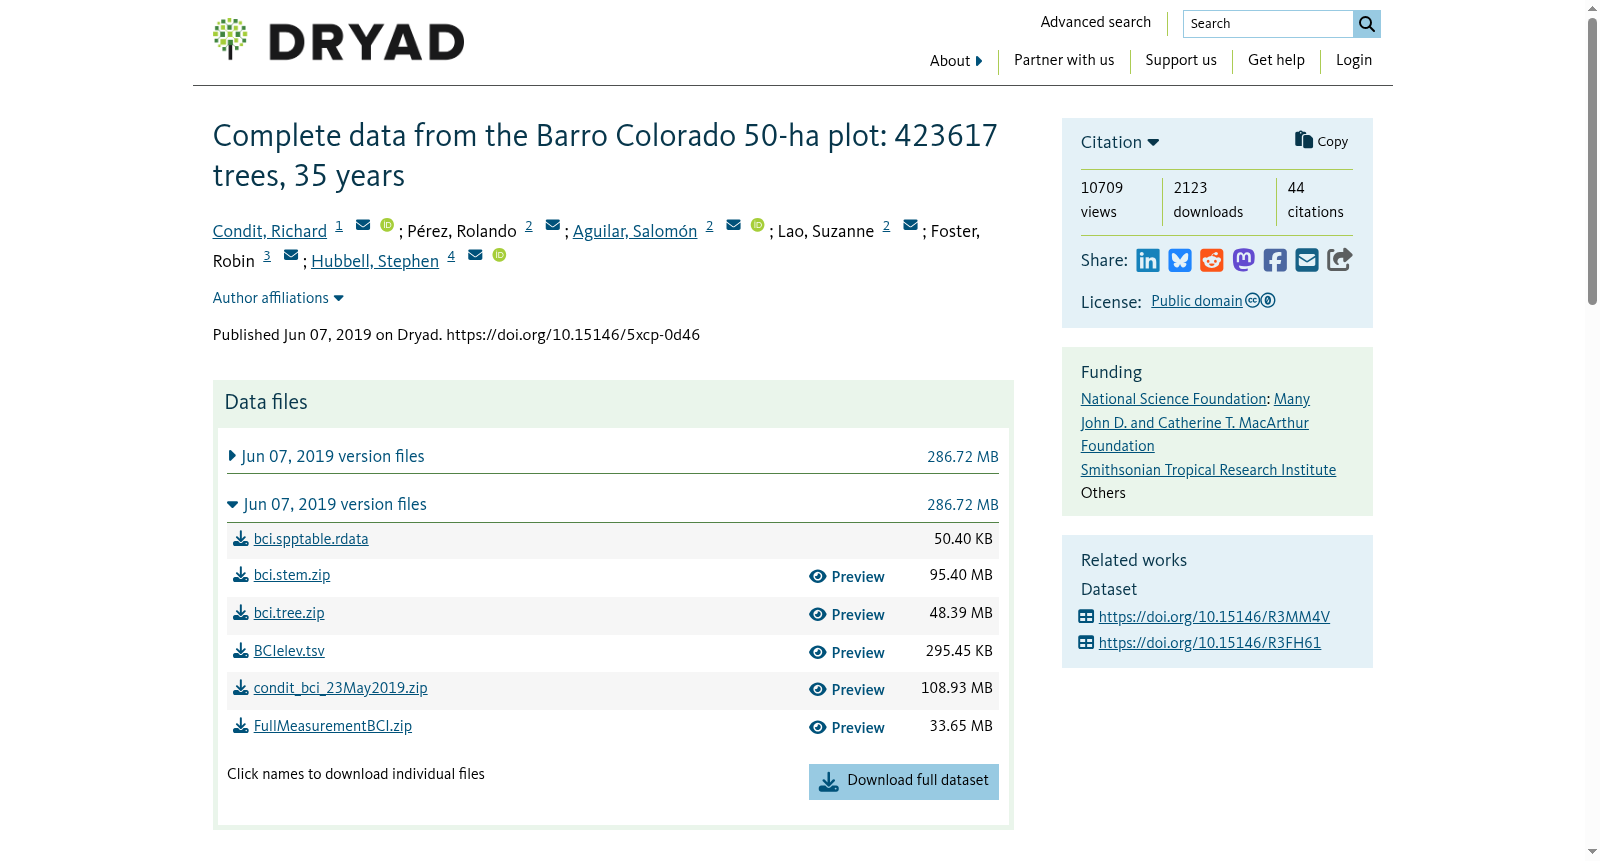
Task: Open Advanced search
Action: 1096,22
